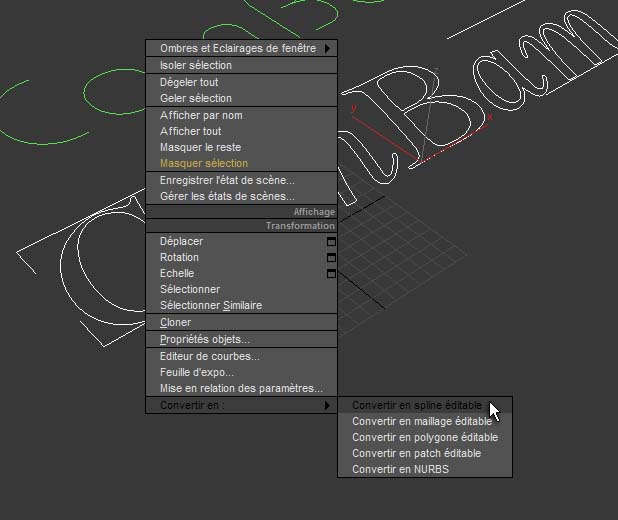The width and height of the screenshot is (618, 520).
Task: Choose Afficher par nom
Action: (241, 116)
